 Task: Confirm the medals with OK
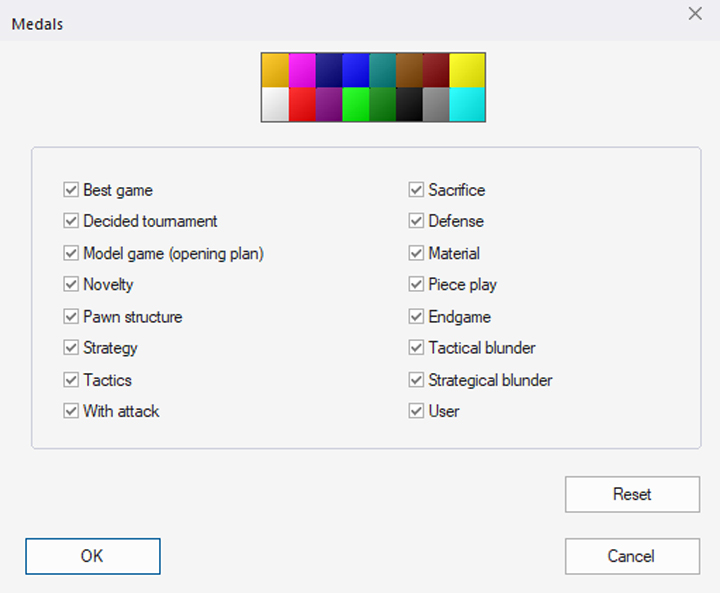(92, 556)
